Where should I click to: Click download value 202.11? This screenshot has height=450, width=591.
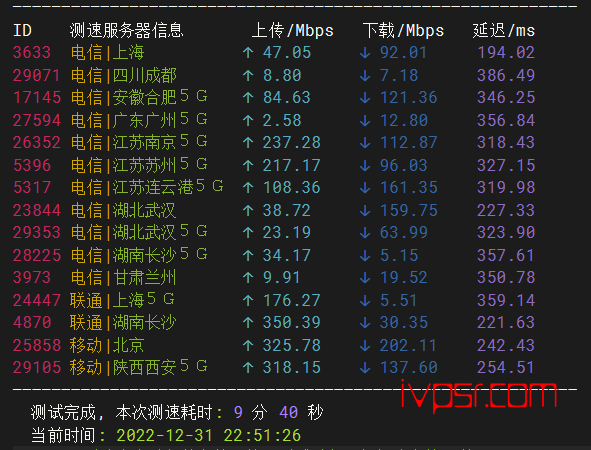coord(408,345)
